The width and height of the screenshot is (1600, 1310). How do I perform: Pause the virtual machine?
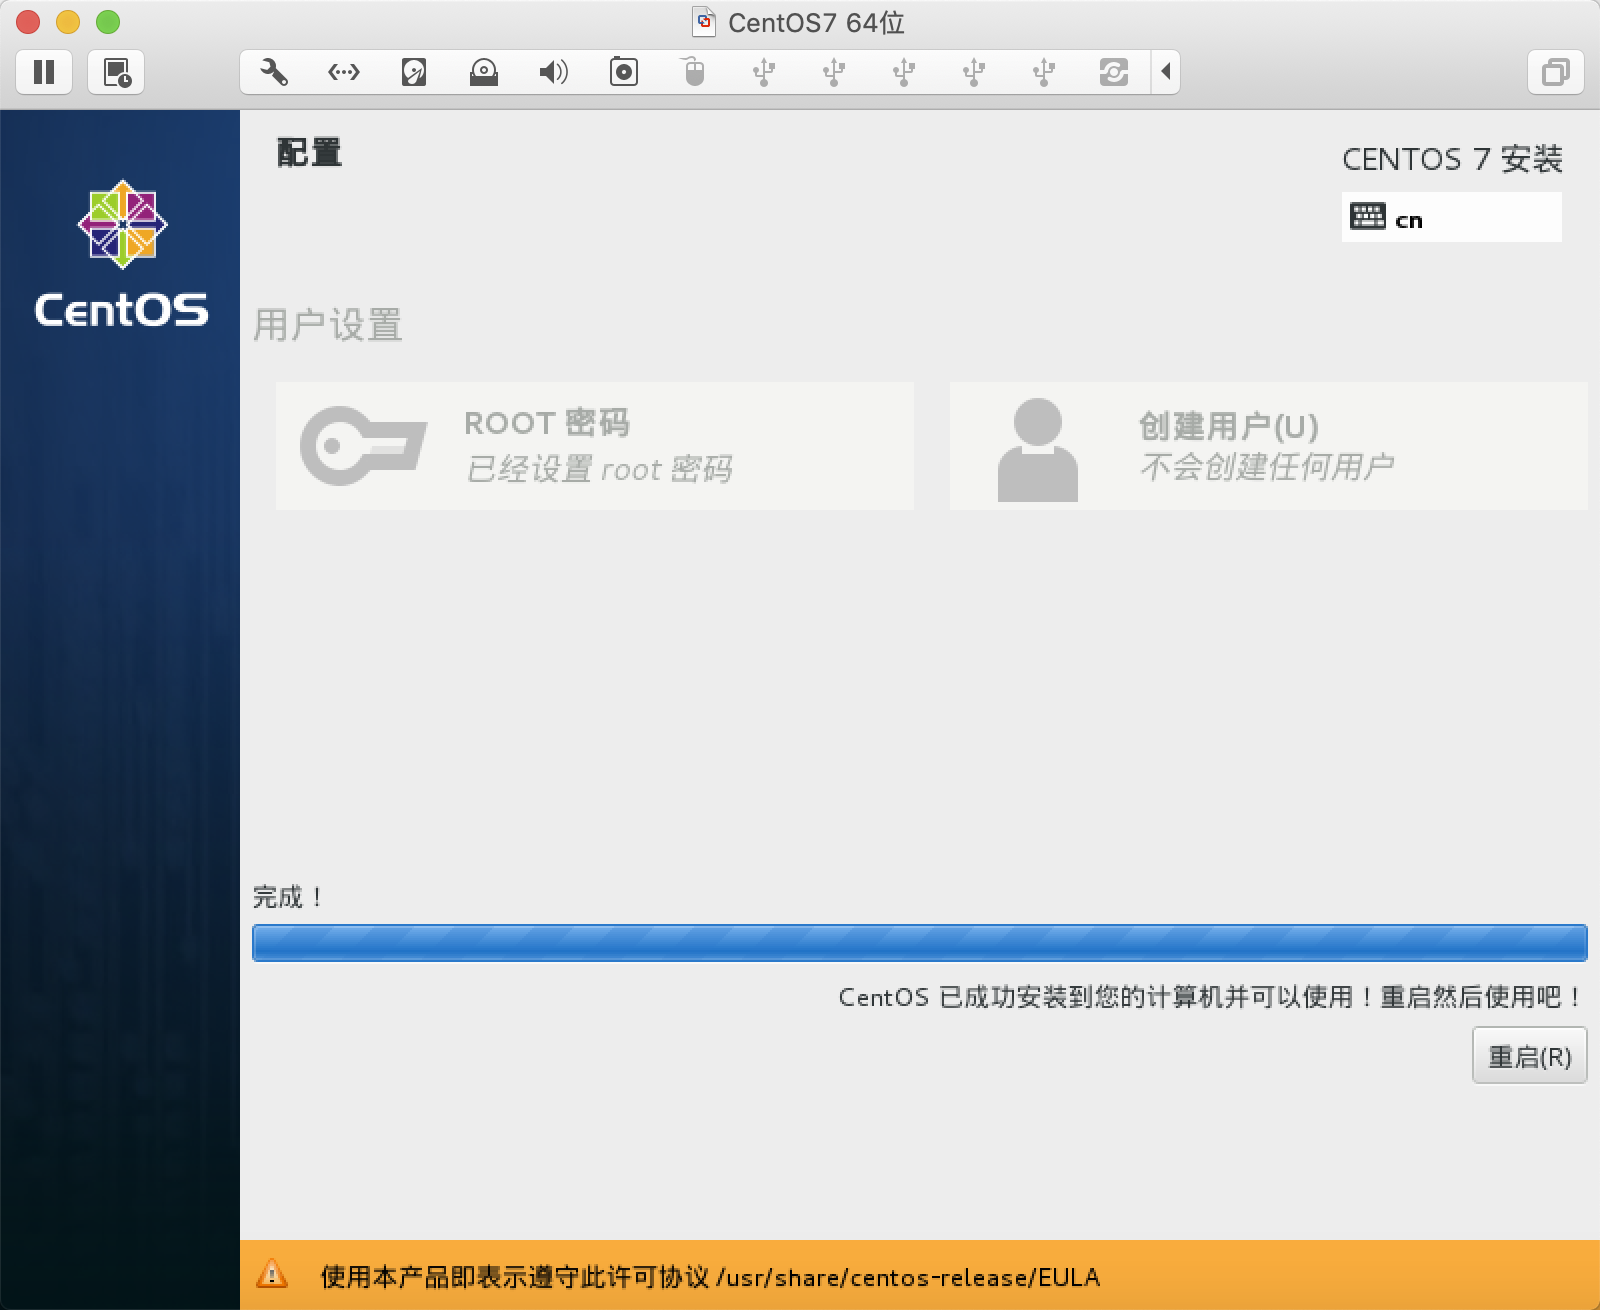pos(44,72)
